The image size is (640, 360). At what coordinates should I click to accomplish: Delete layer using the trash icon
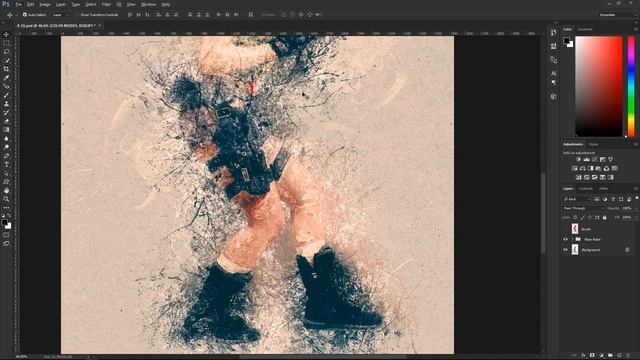click(628, 356)
